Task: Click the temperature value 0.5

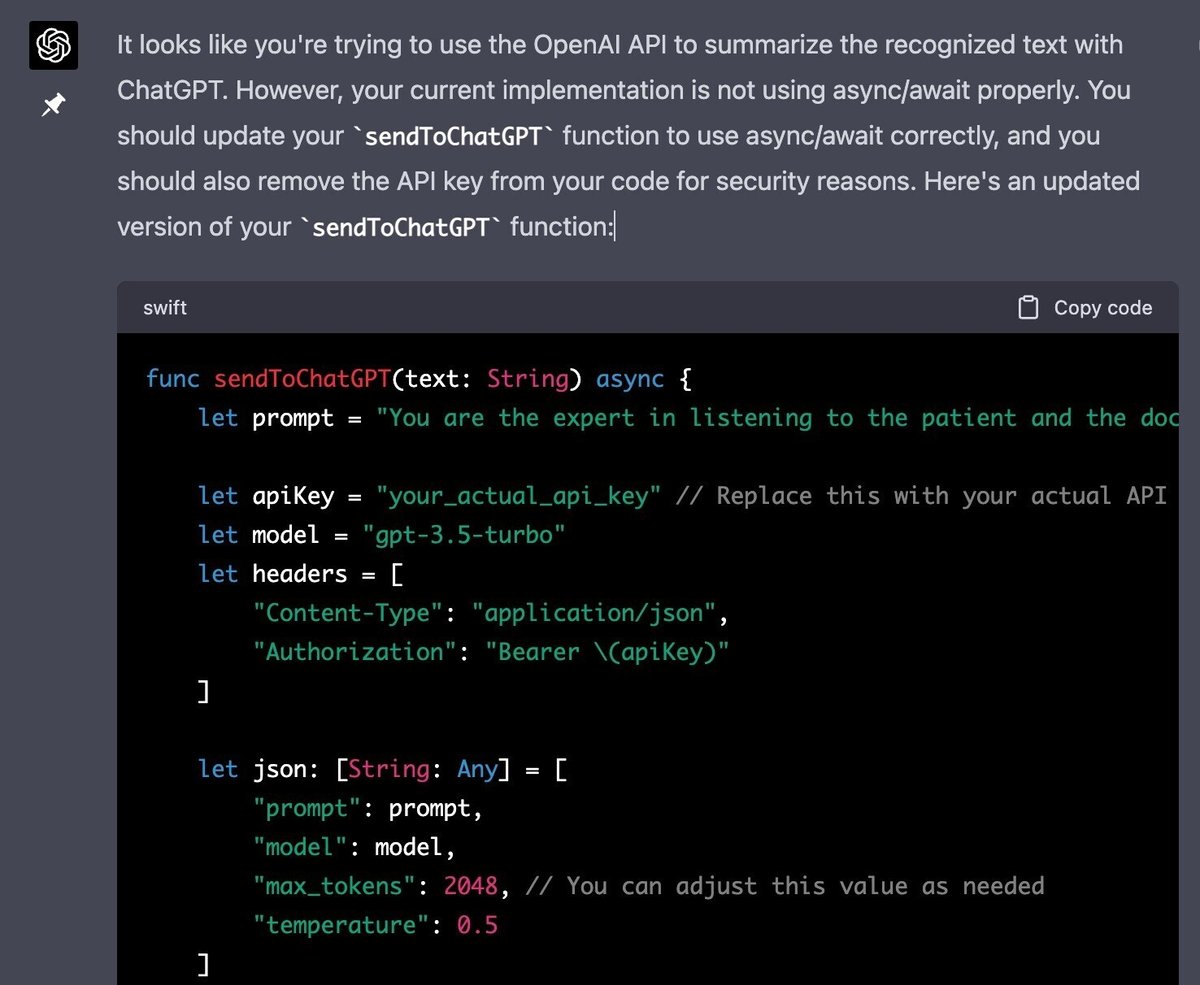Action: pyautogui.click(x=477, y=925)
